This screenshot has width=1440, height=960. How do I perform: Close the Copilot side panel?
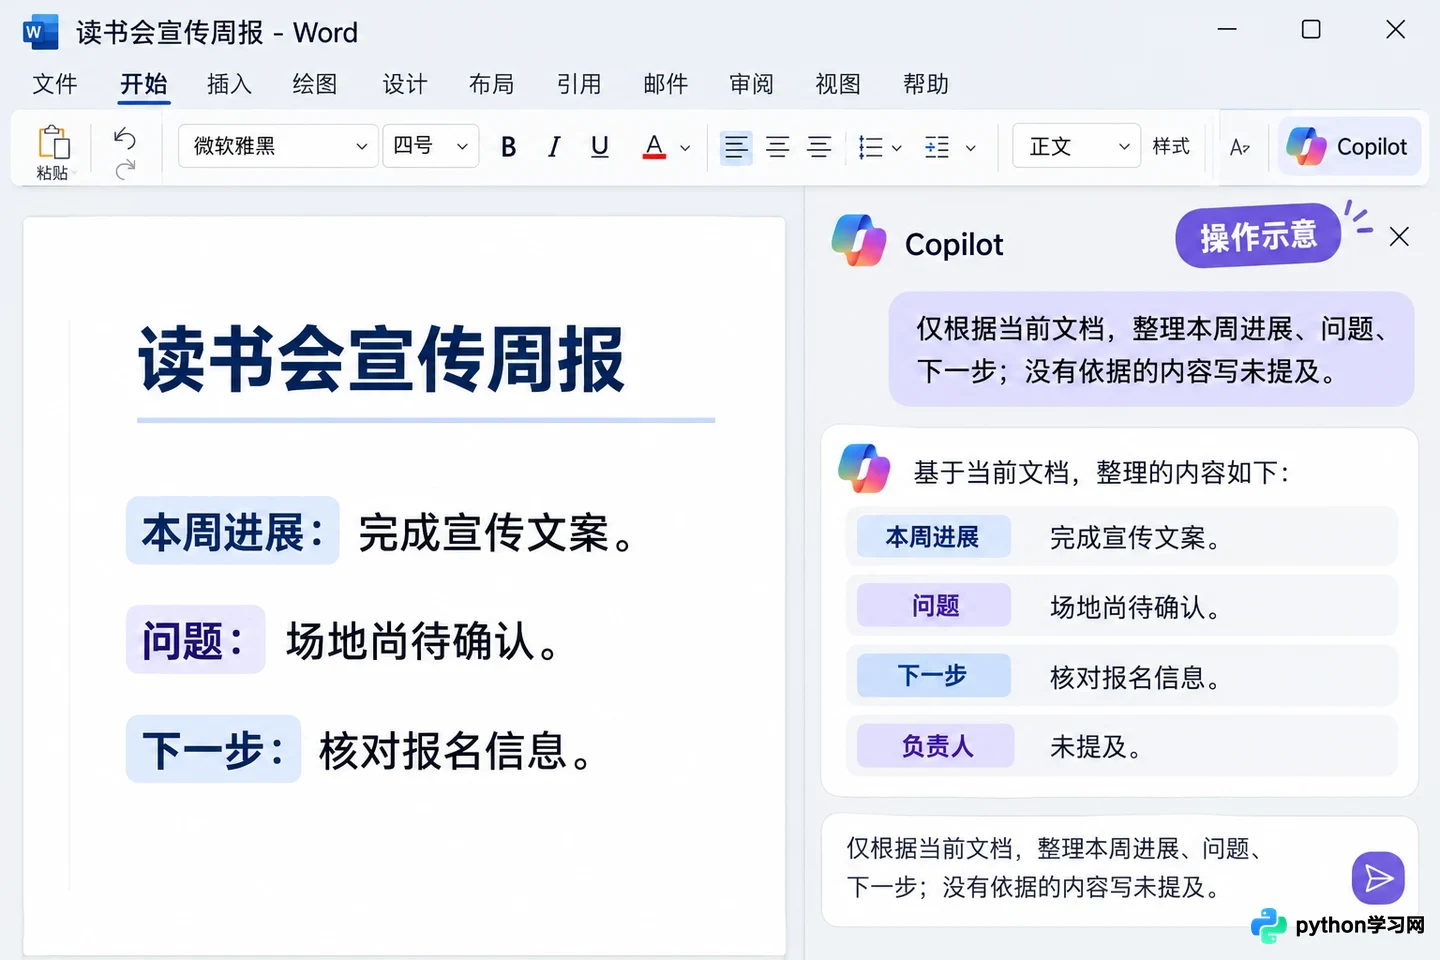1399,236
